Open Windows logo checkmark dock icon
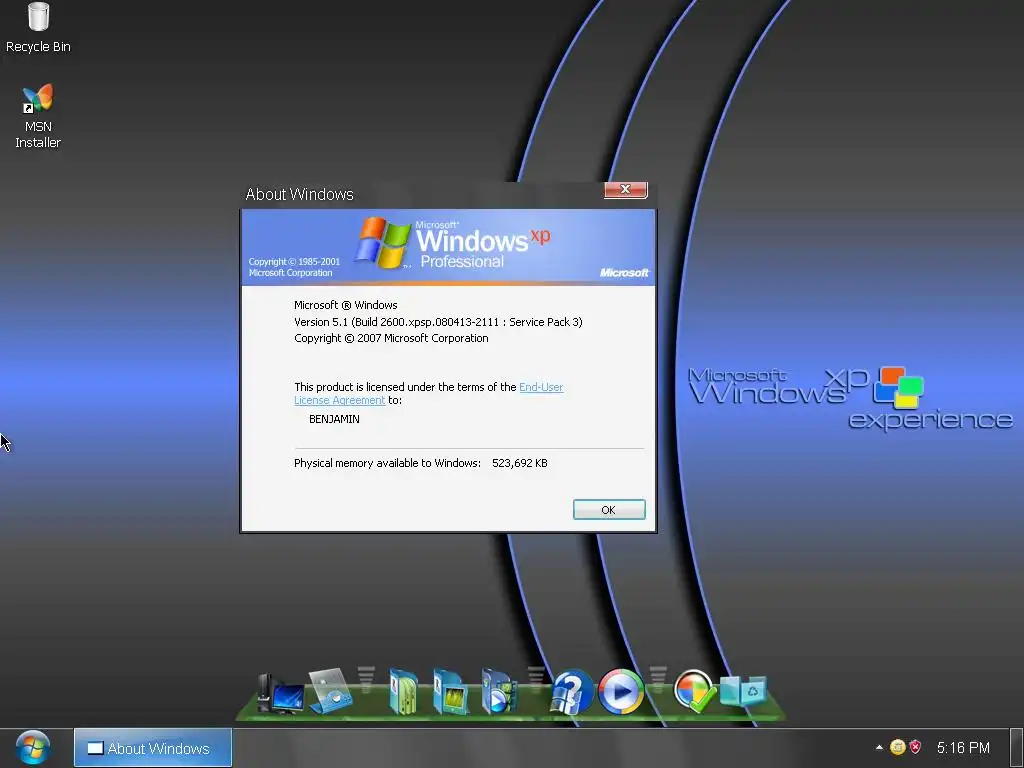 (x=694, y=690)
